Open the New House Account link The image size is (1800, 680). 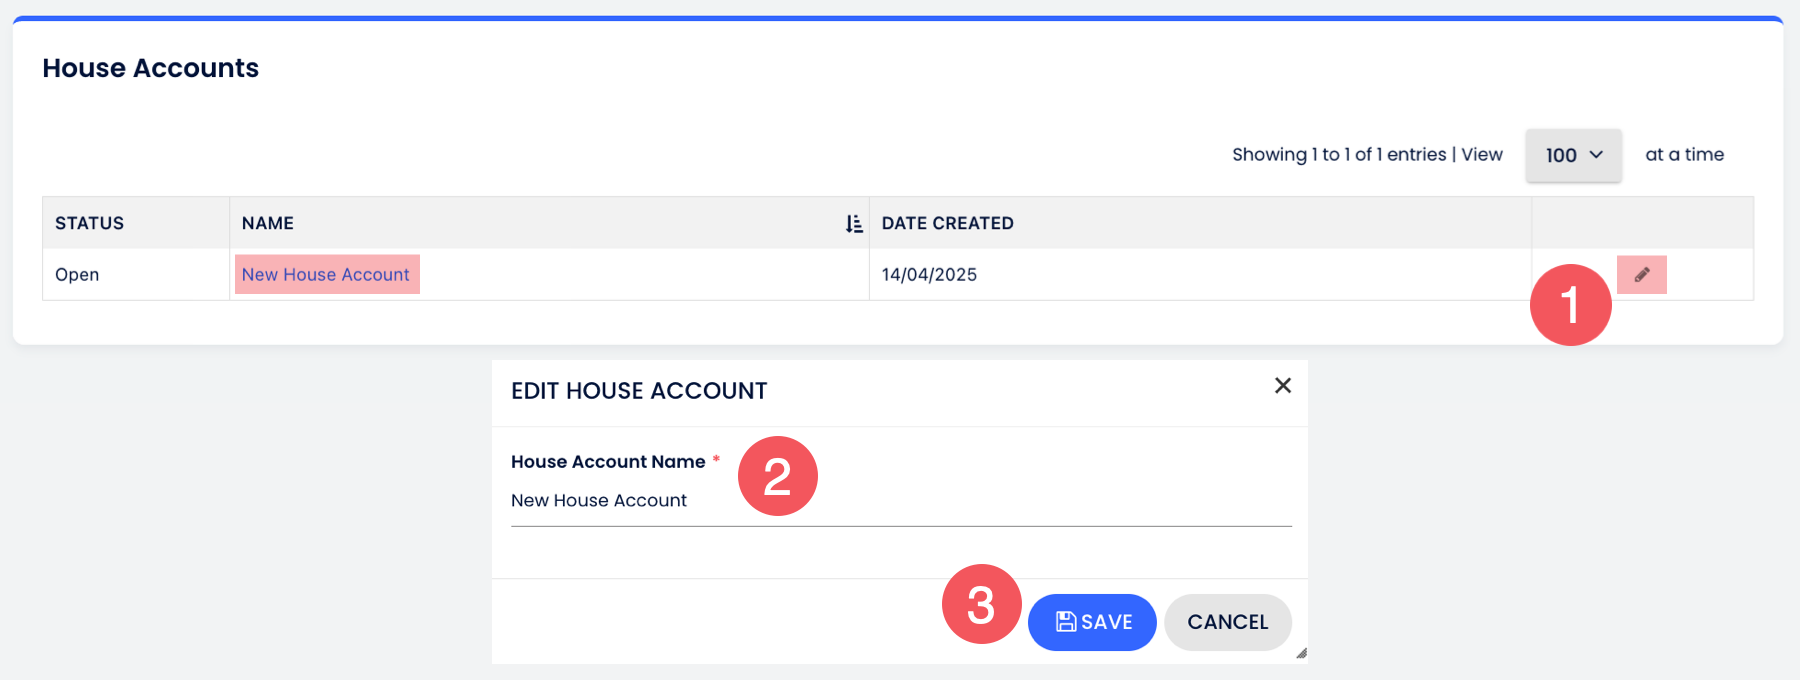326,275
